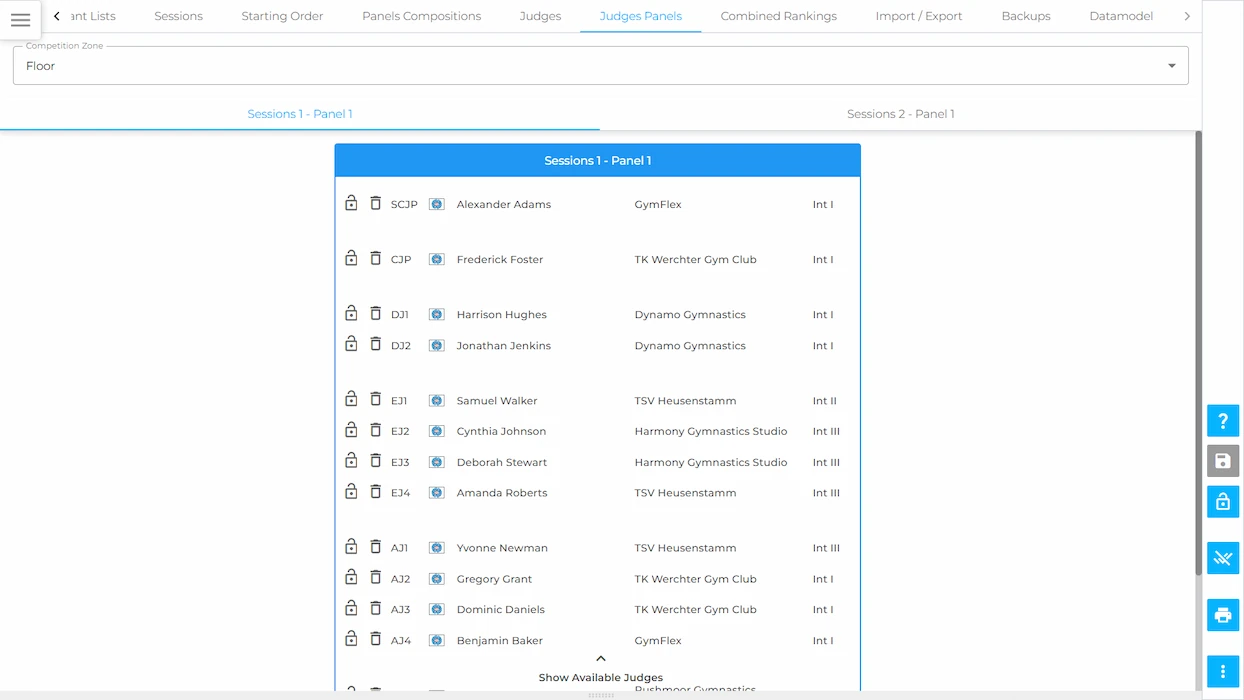Click the blue lock-all button on the right
The height and width of the screenshot is (700, 1244).
tap(1222, 502)
